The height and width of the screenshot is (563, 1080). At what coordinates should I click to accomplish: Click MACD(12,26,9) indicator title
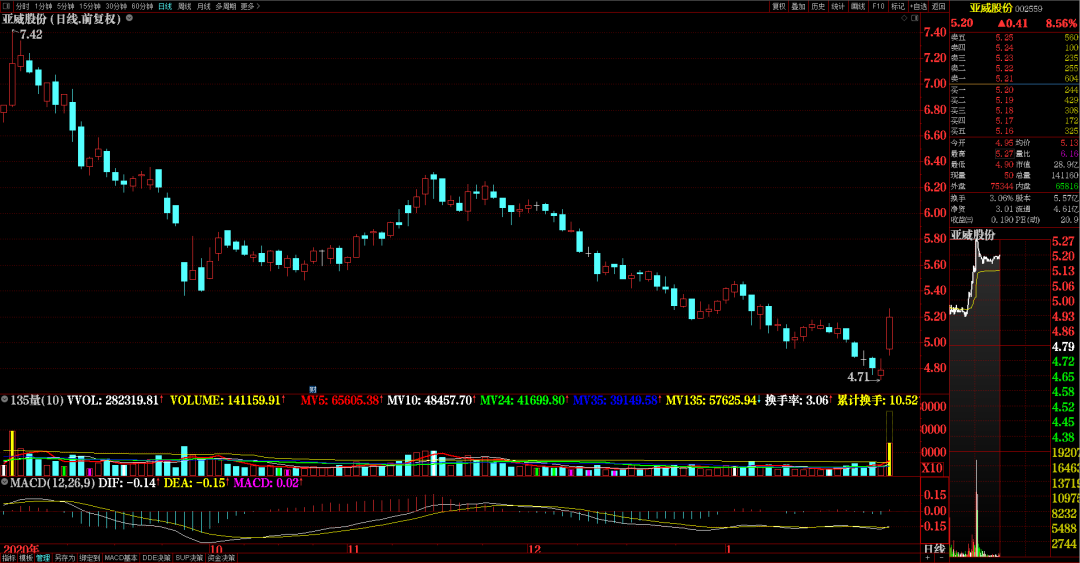tap(52, 483)
